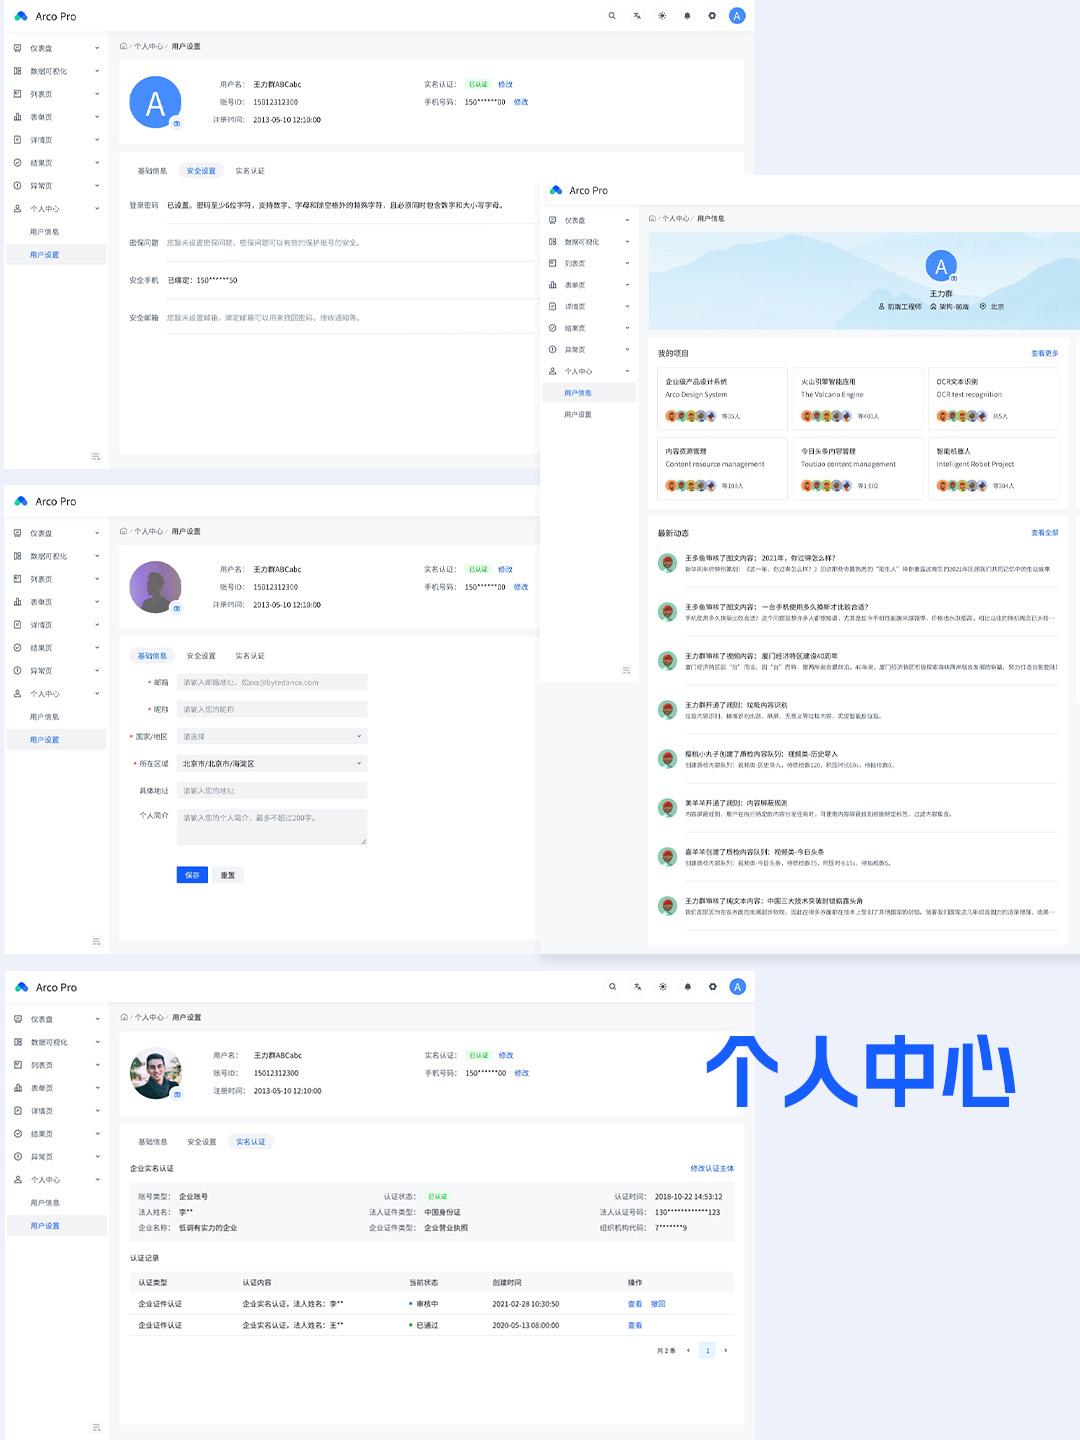1080x1440 pixels.
Task: Click the blue 保存 button
Action: [192, 875]
